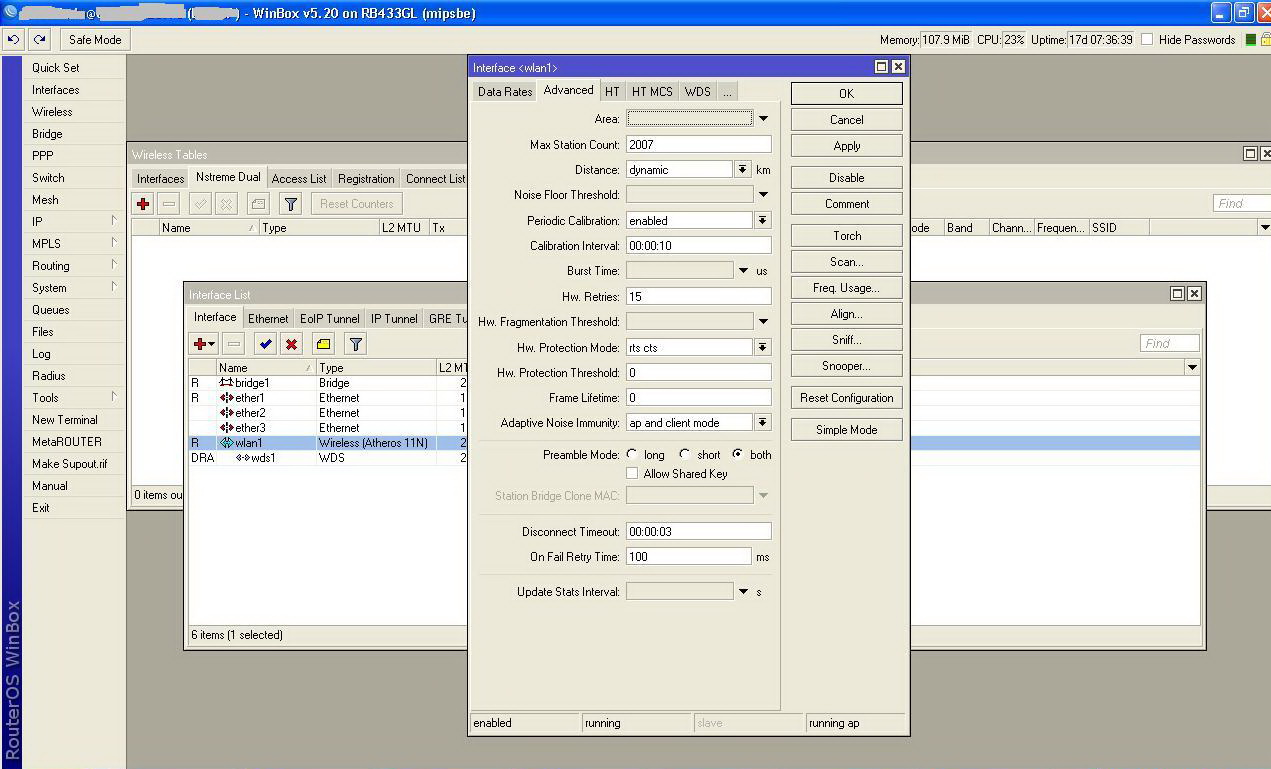
Task: Click blue checkmark enable icon in Interface List
Action: 265,344
